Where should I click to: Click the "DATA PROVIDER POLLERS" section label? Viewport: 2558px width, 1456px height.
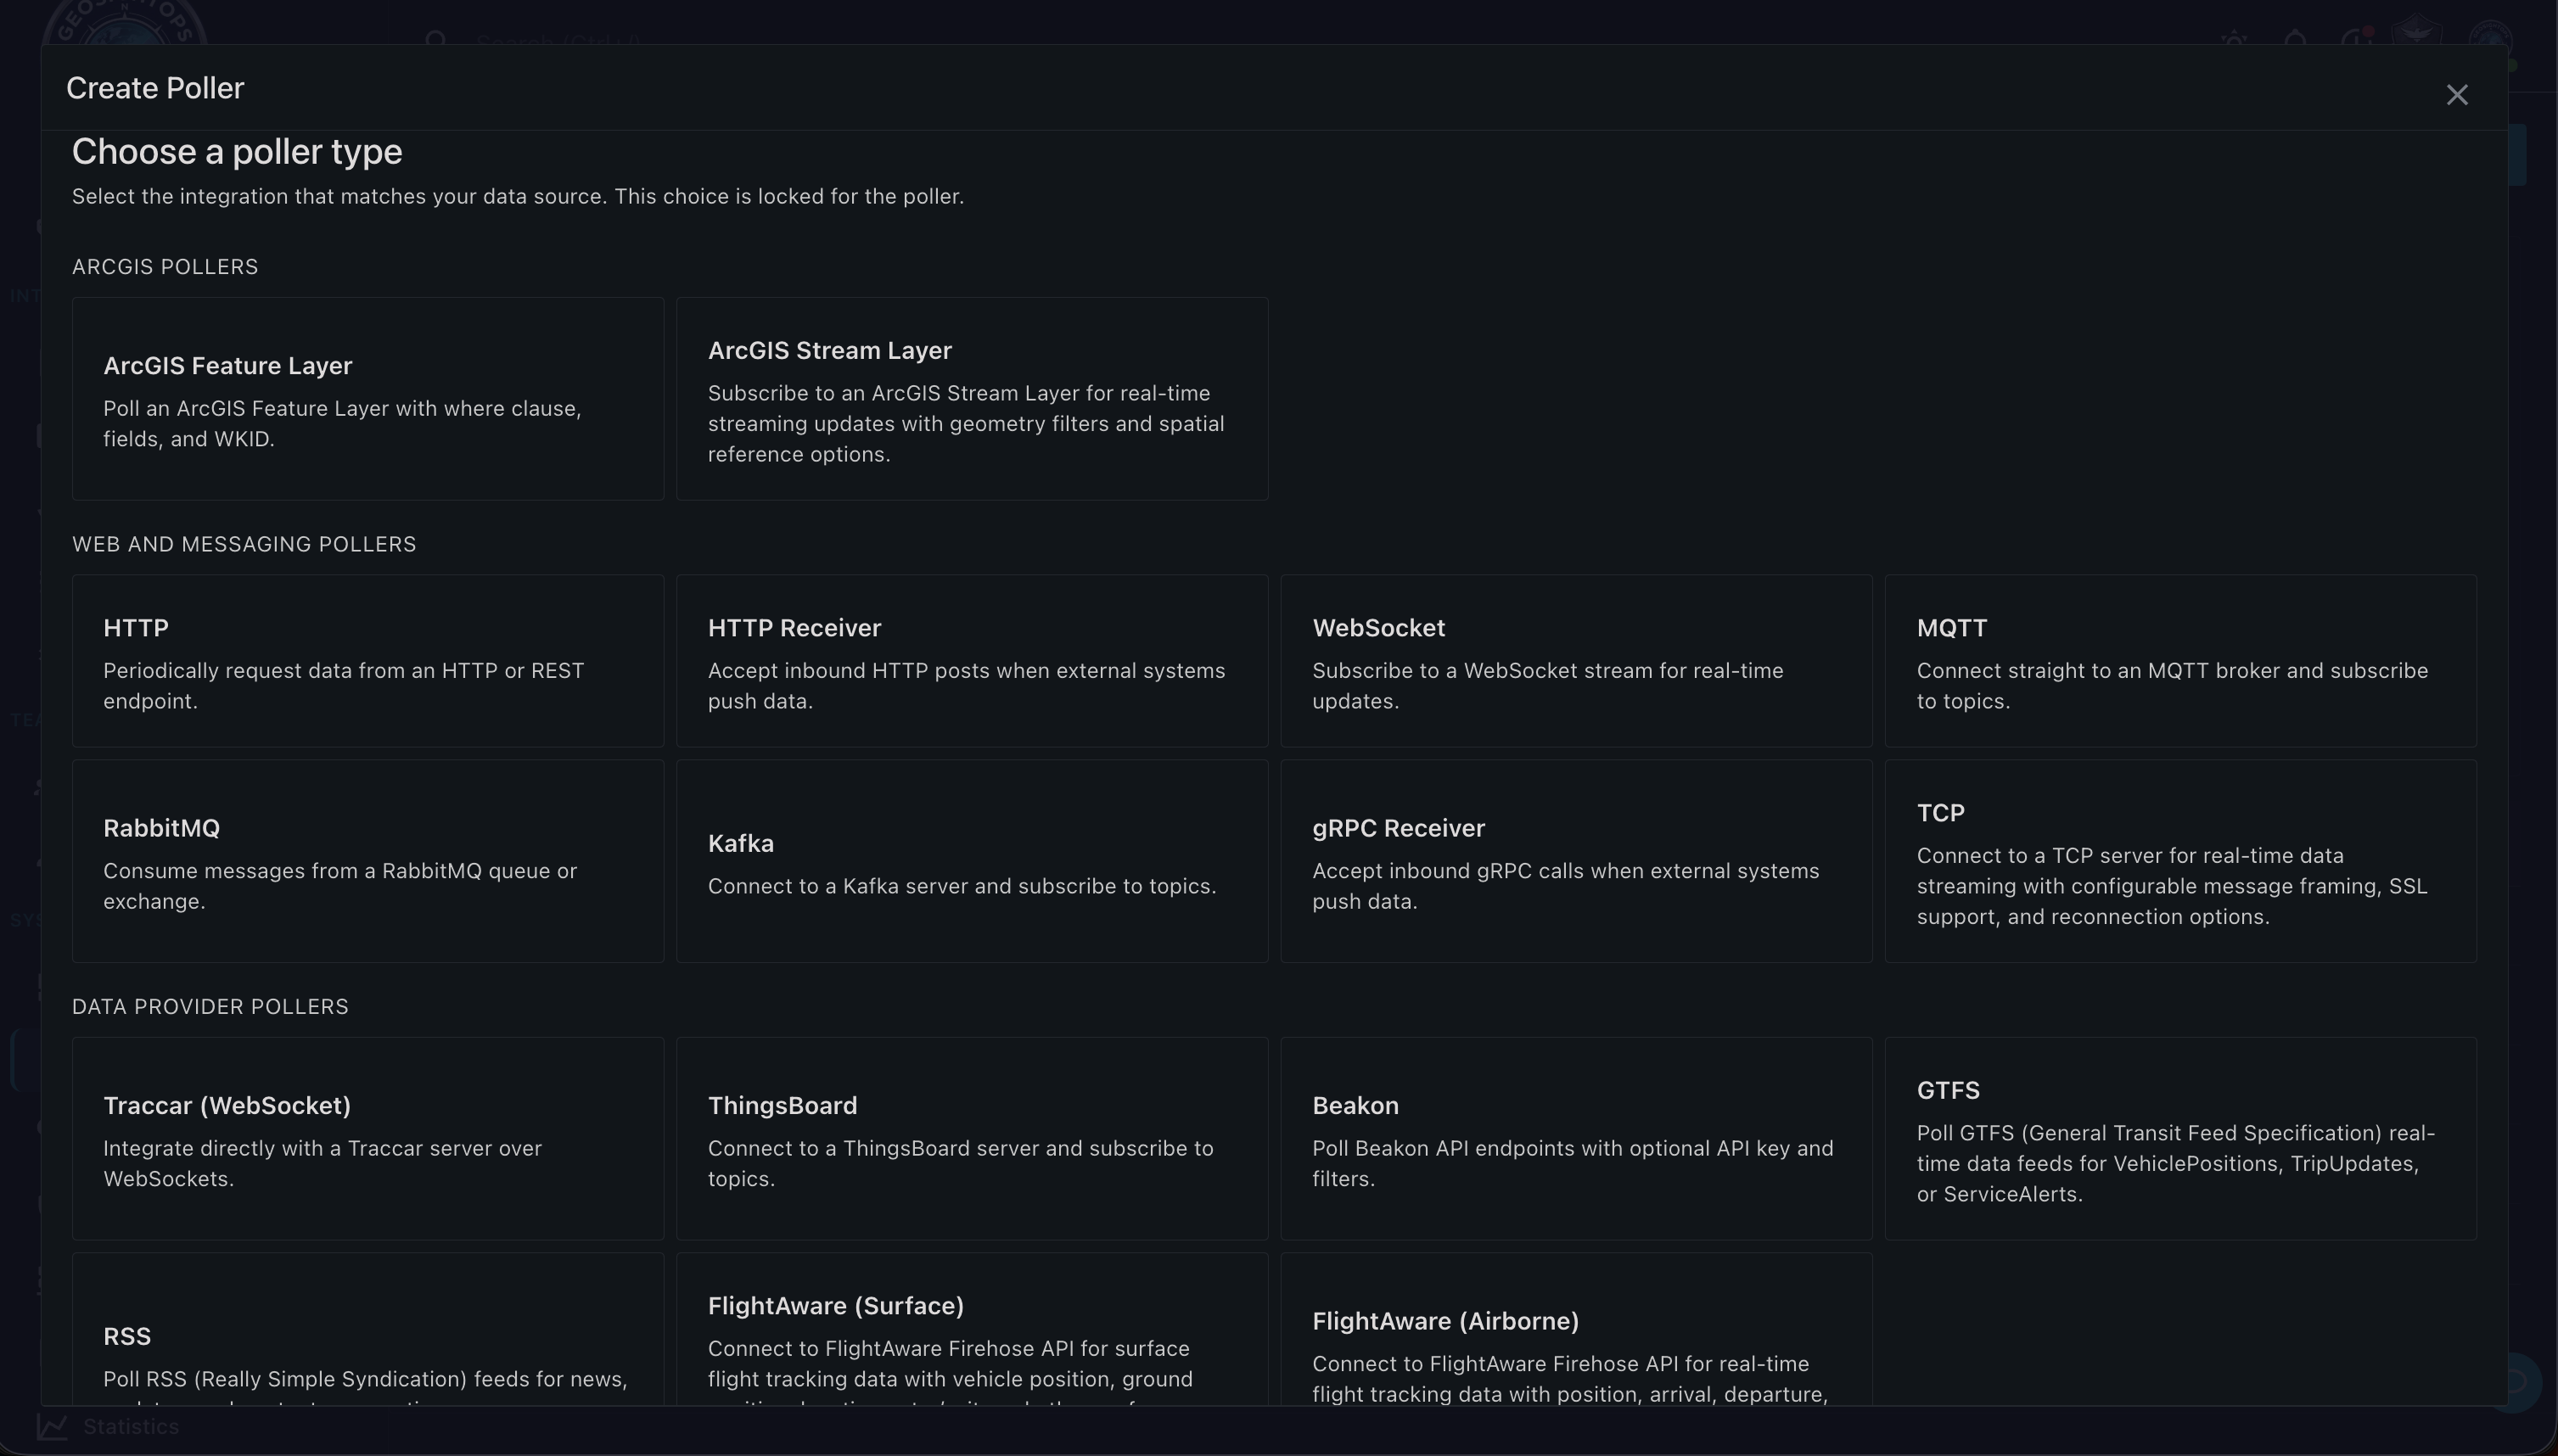coord(210,1007)
